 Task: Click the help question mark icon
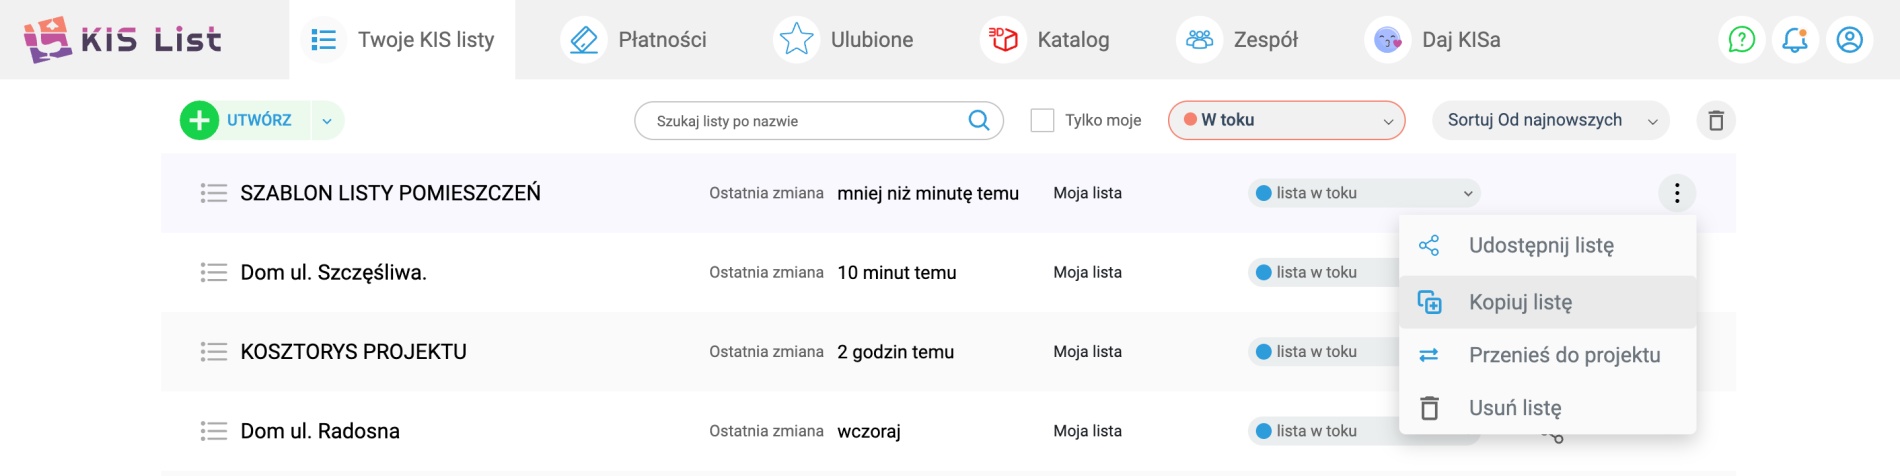(1741, 40)
